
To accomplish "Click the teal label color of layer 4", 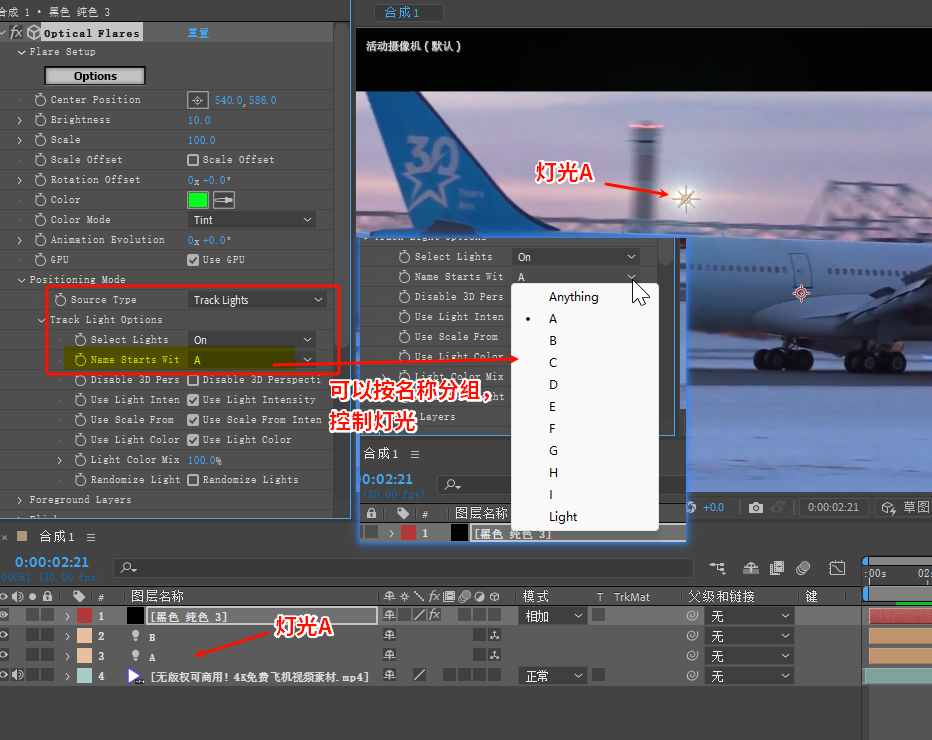I will [84, 676].
